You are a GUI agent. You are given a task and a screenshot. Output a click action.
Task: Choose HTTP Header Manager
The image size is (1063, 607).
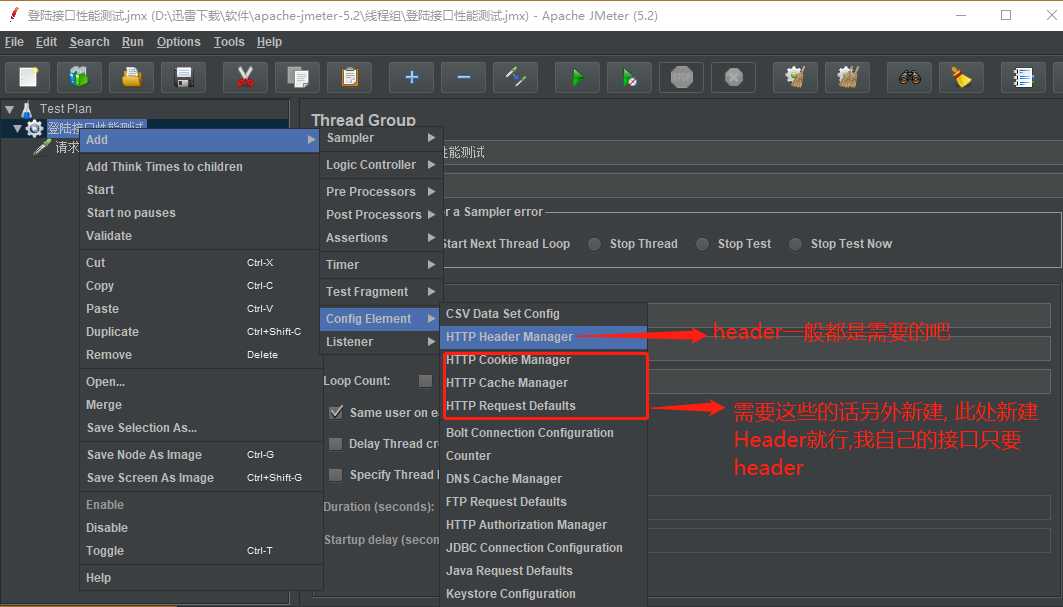click(x=544, y=337)
